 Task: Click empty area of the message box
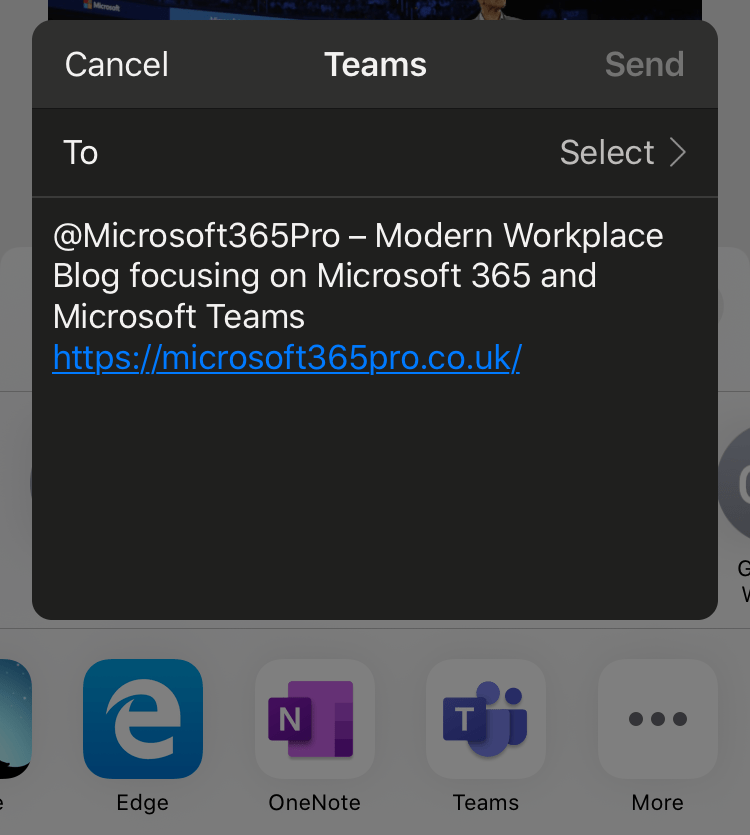click(375, 500)
